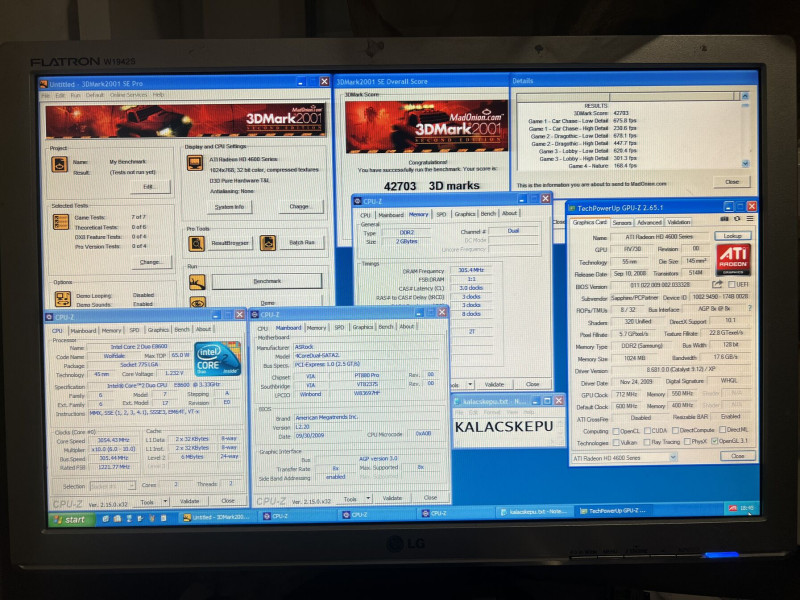
Task: Toggle the Ray Tracing checkbox in GPU-Z
Action: point(647,442)
